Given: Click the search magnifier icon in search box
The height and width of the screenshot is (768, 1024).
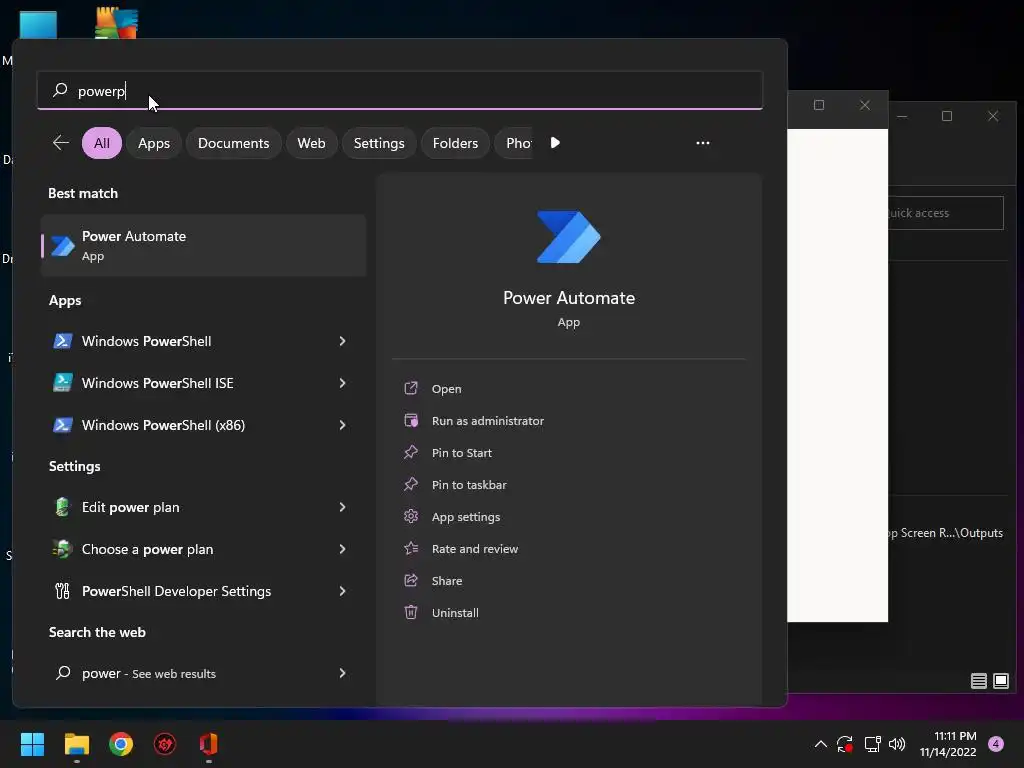Looking at the screenshot, I should (60, 90).
